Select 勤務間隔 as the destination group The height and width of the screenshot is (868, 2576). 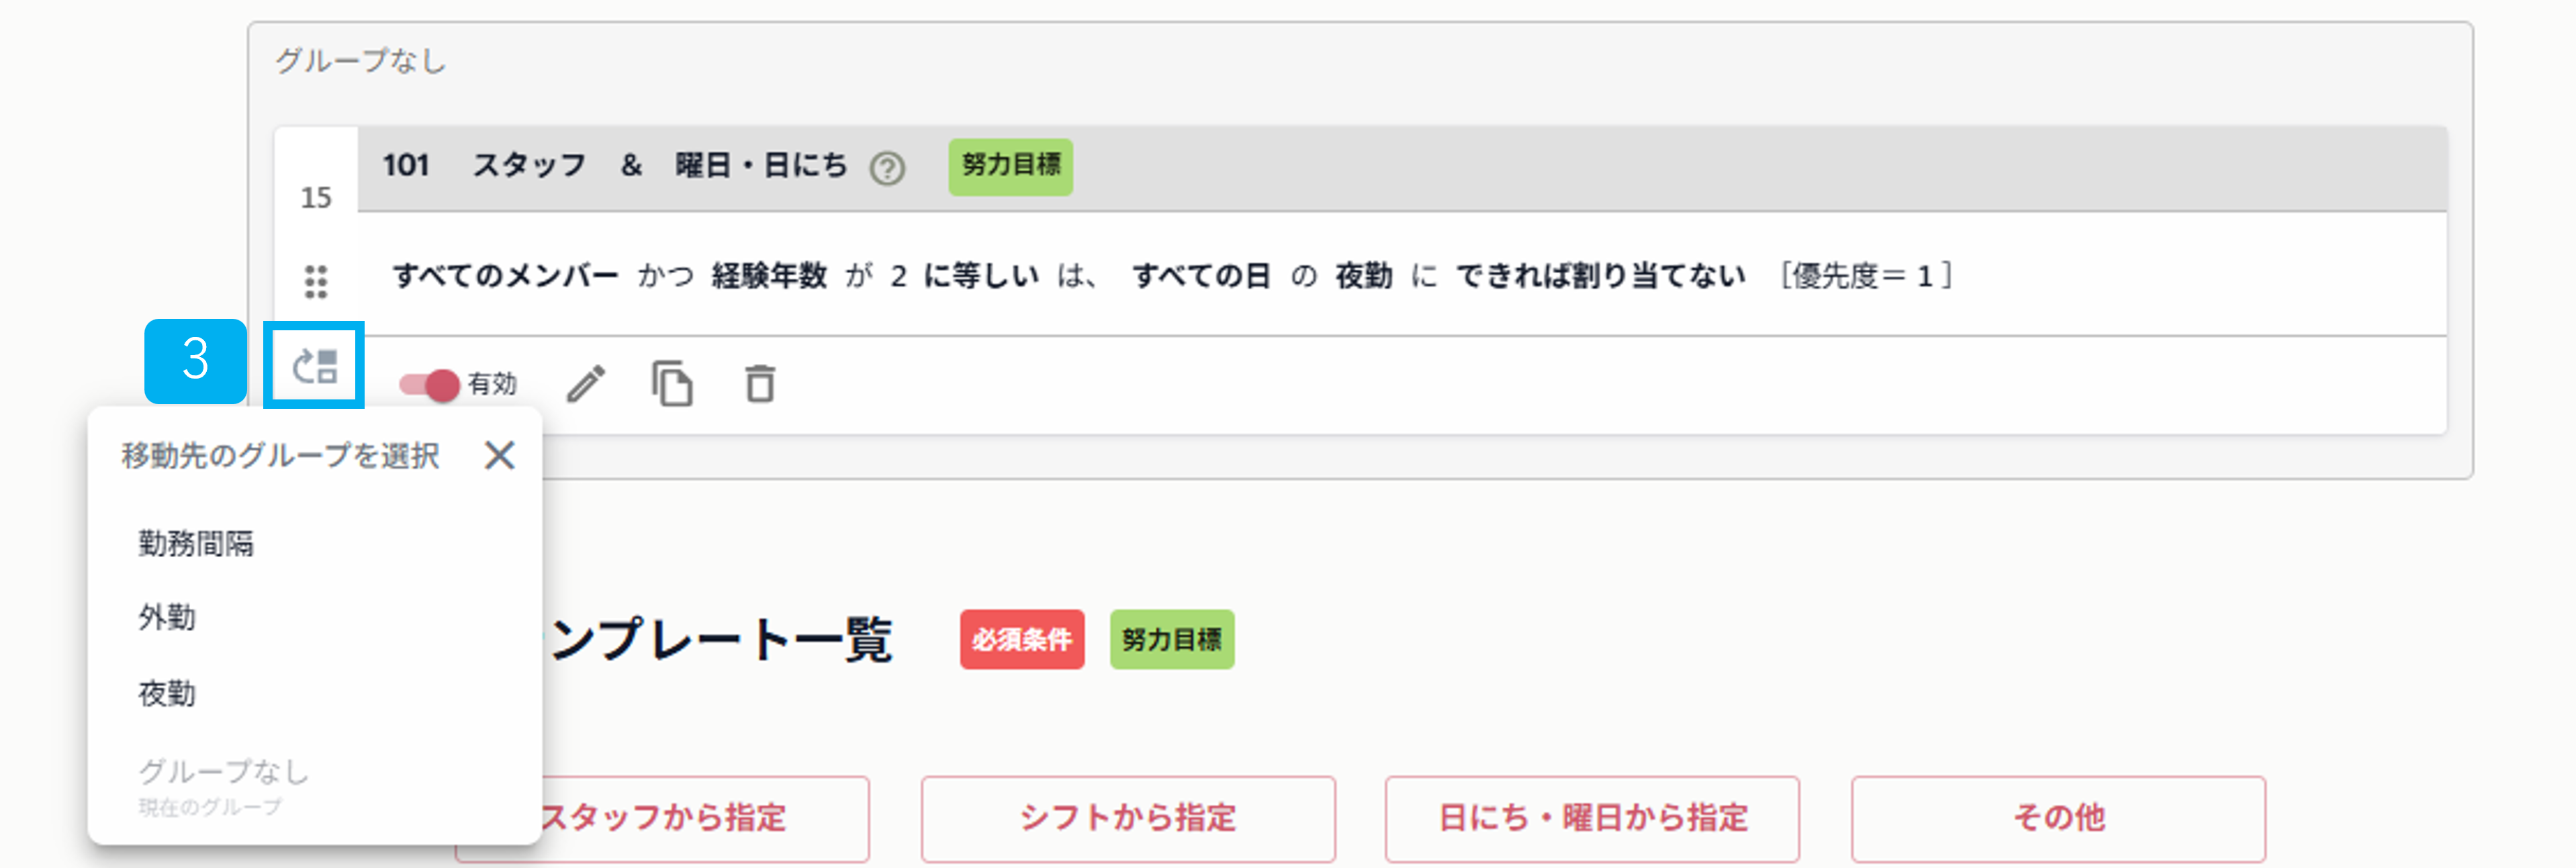(196, 544)
